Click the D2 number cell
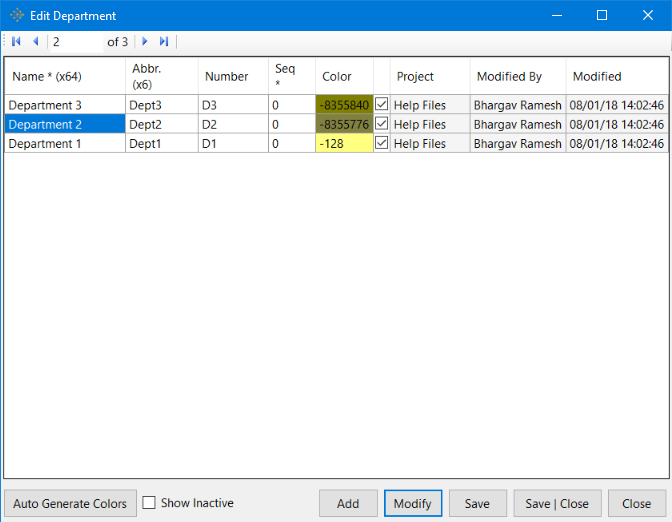This screenshot has height=522, width=672. tap(233, 124)
